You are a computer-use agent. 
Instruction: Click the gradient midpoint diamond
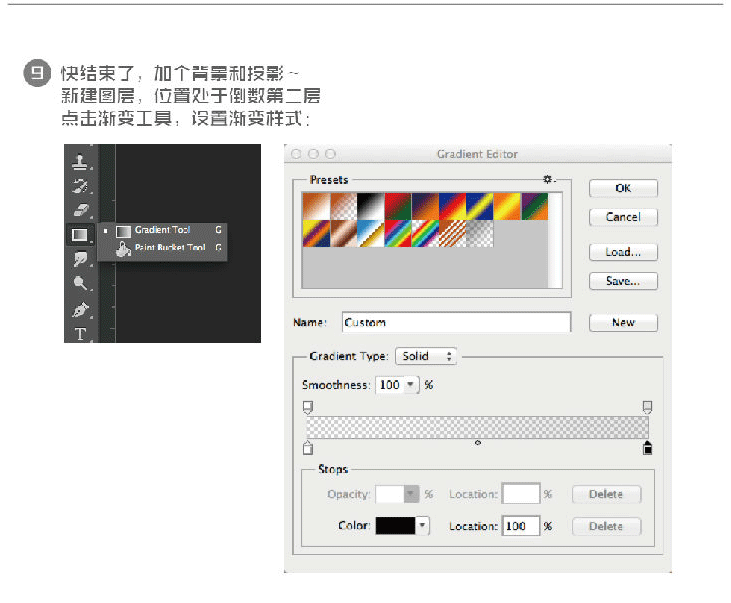pyautogui.click(x=477, y=443)
